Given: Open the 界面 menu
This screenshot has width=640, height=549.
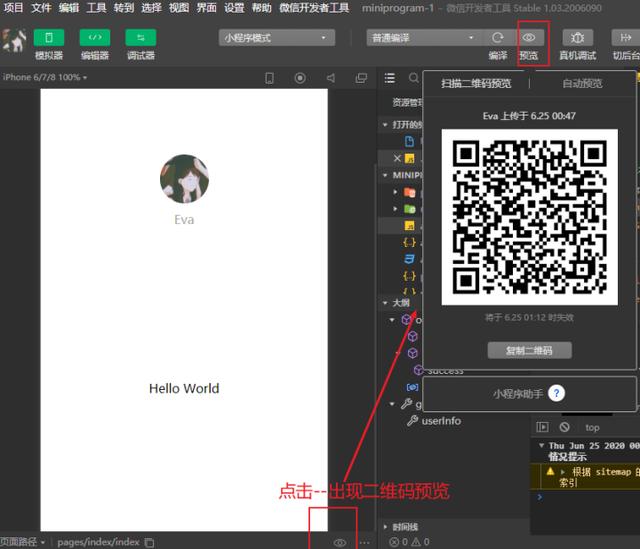Looking at the screenshot, I should [x=207, y=8].
